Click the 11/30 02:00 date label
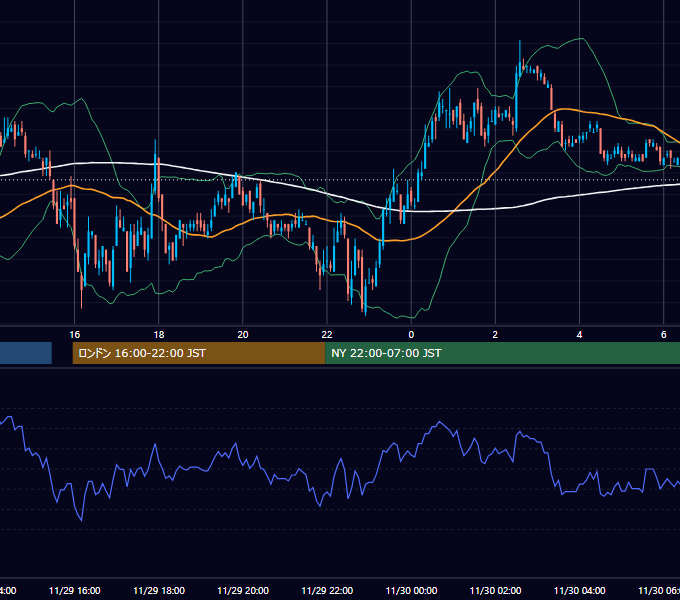This screenshot has width=680, height=600. (x=495, y=590)
